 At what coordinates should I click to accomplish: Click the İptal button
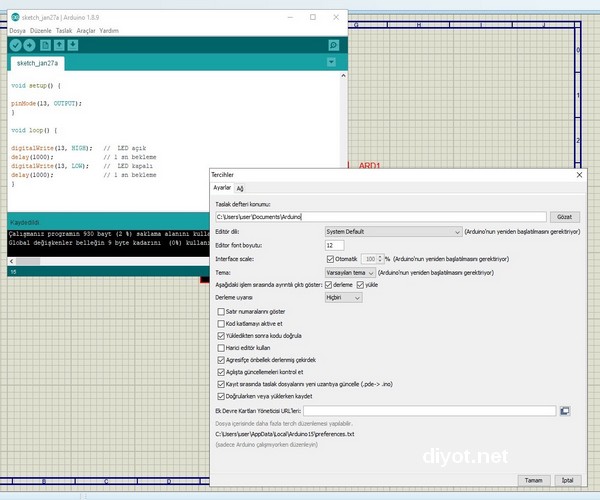568,480
